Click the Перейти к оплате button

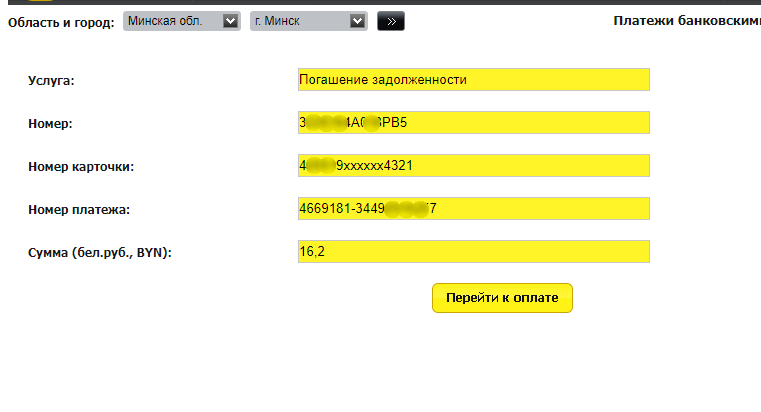502,298
